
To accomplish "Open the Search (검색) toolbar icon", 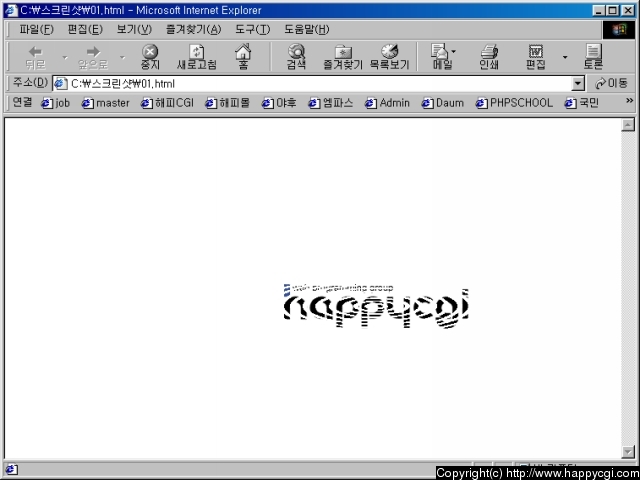I will click(296, 57).
